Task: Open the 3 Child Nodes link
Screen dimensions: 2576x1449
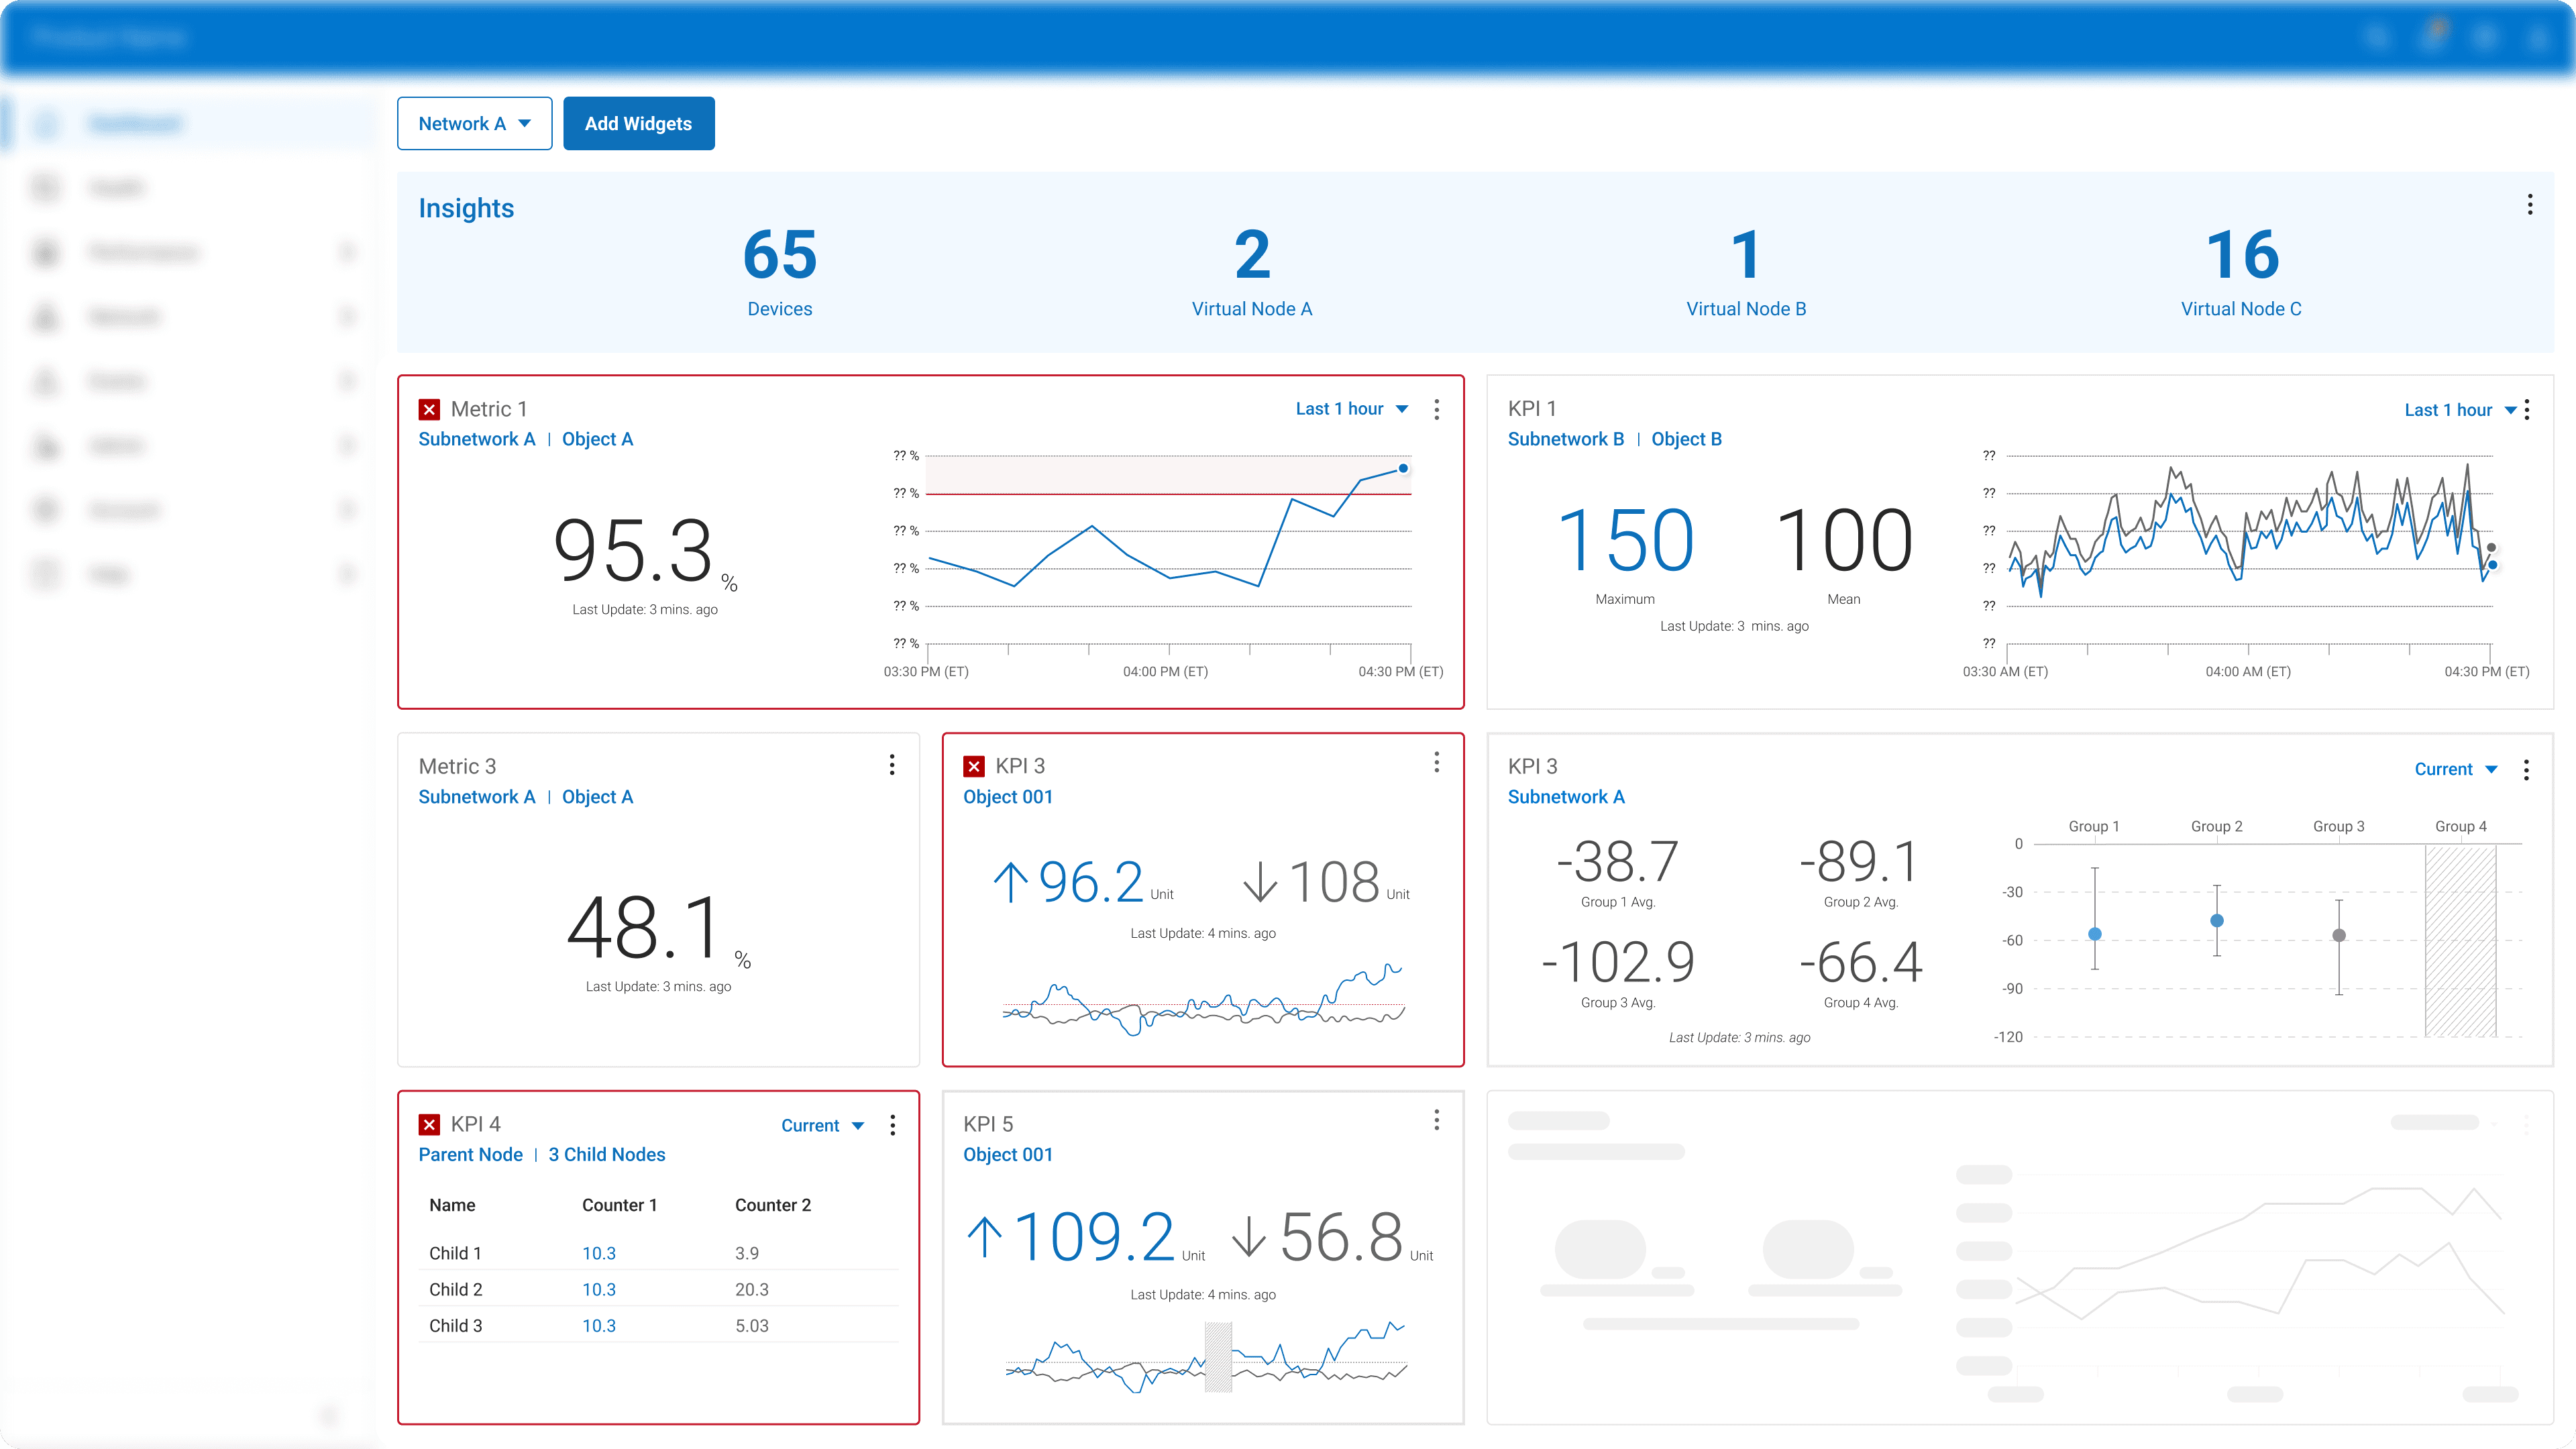Action: coord(606,1154)
